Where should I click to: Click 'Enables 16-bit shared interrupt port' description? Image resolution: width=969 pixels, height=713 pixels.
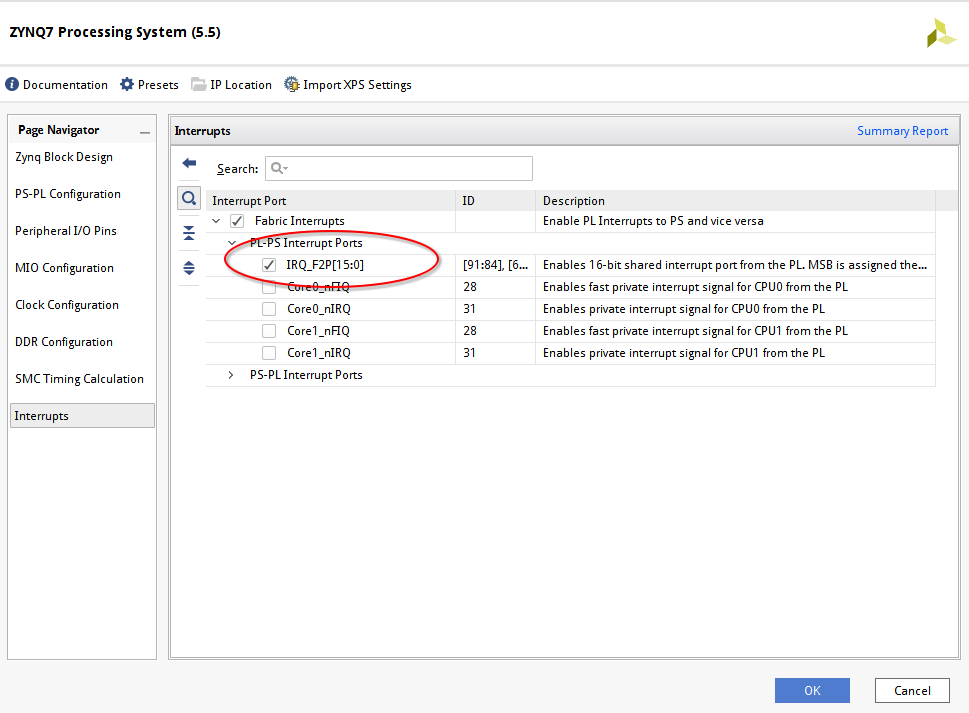click(x=735, y=265)
